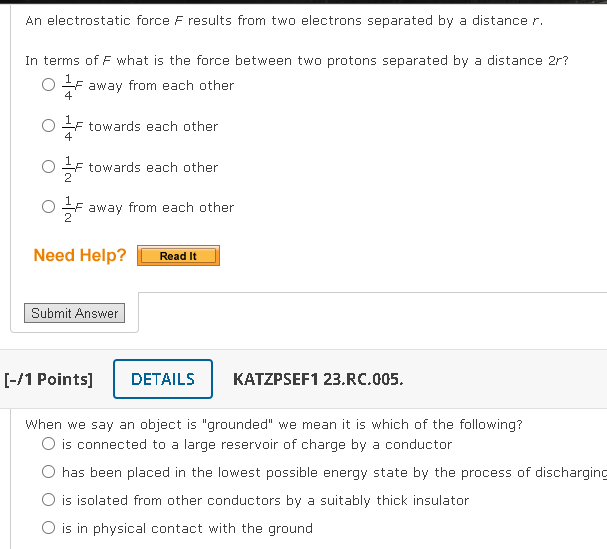The width and height of the screenshot is (607, 549).
Task: Click the 'grounded' question prompt text
Action: coord(273,424)
